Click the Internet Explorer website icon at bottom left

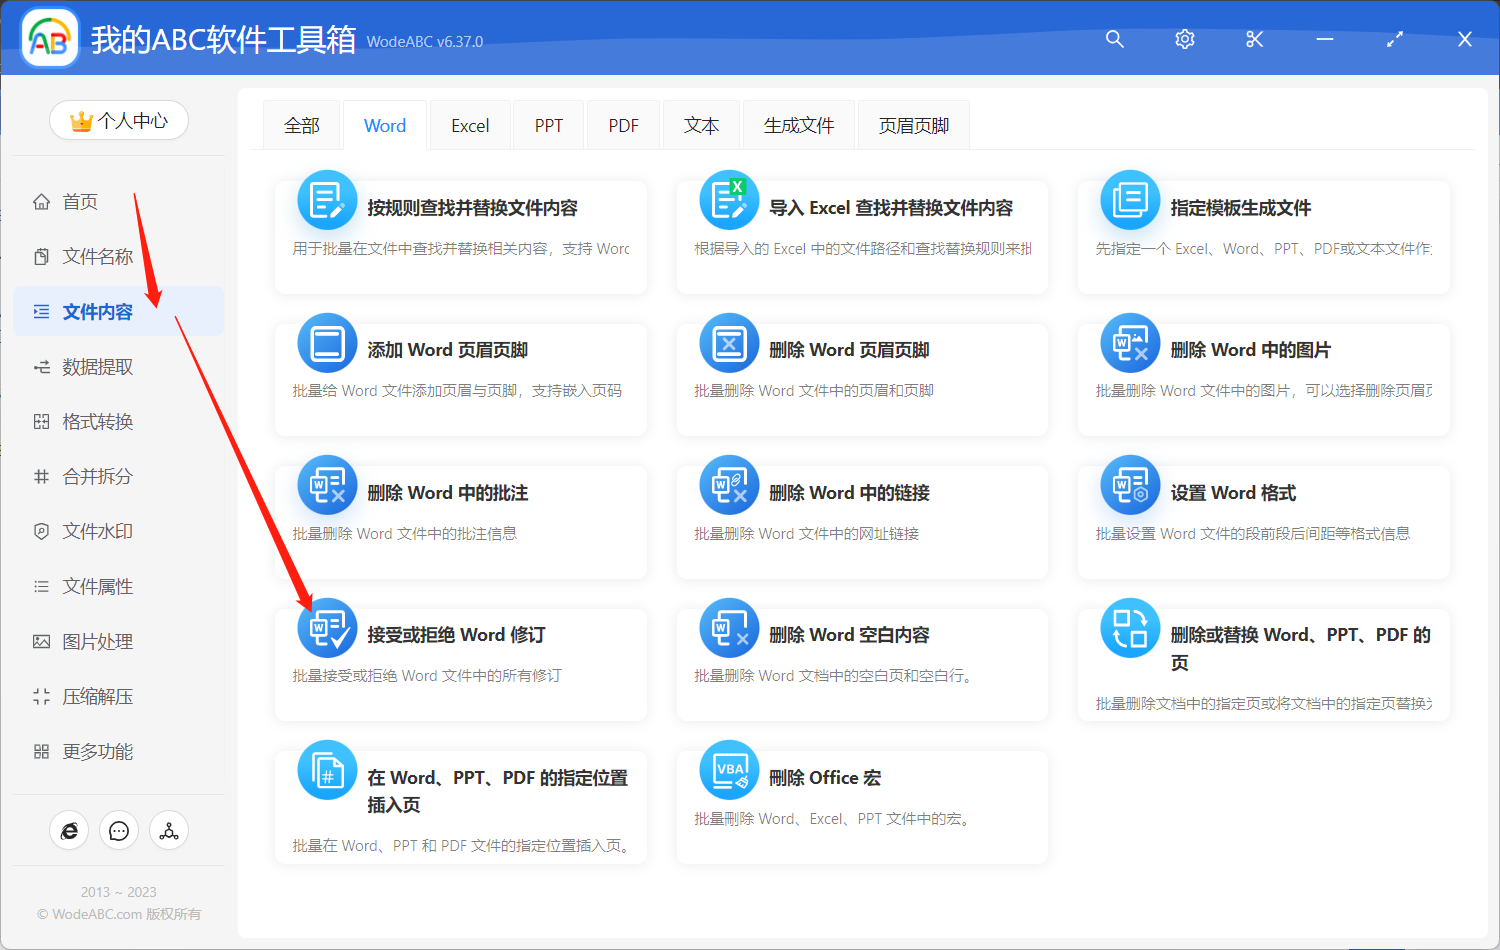[x=69, y=830]
